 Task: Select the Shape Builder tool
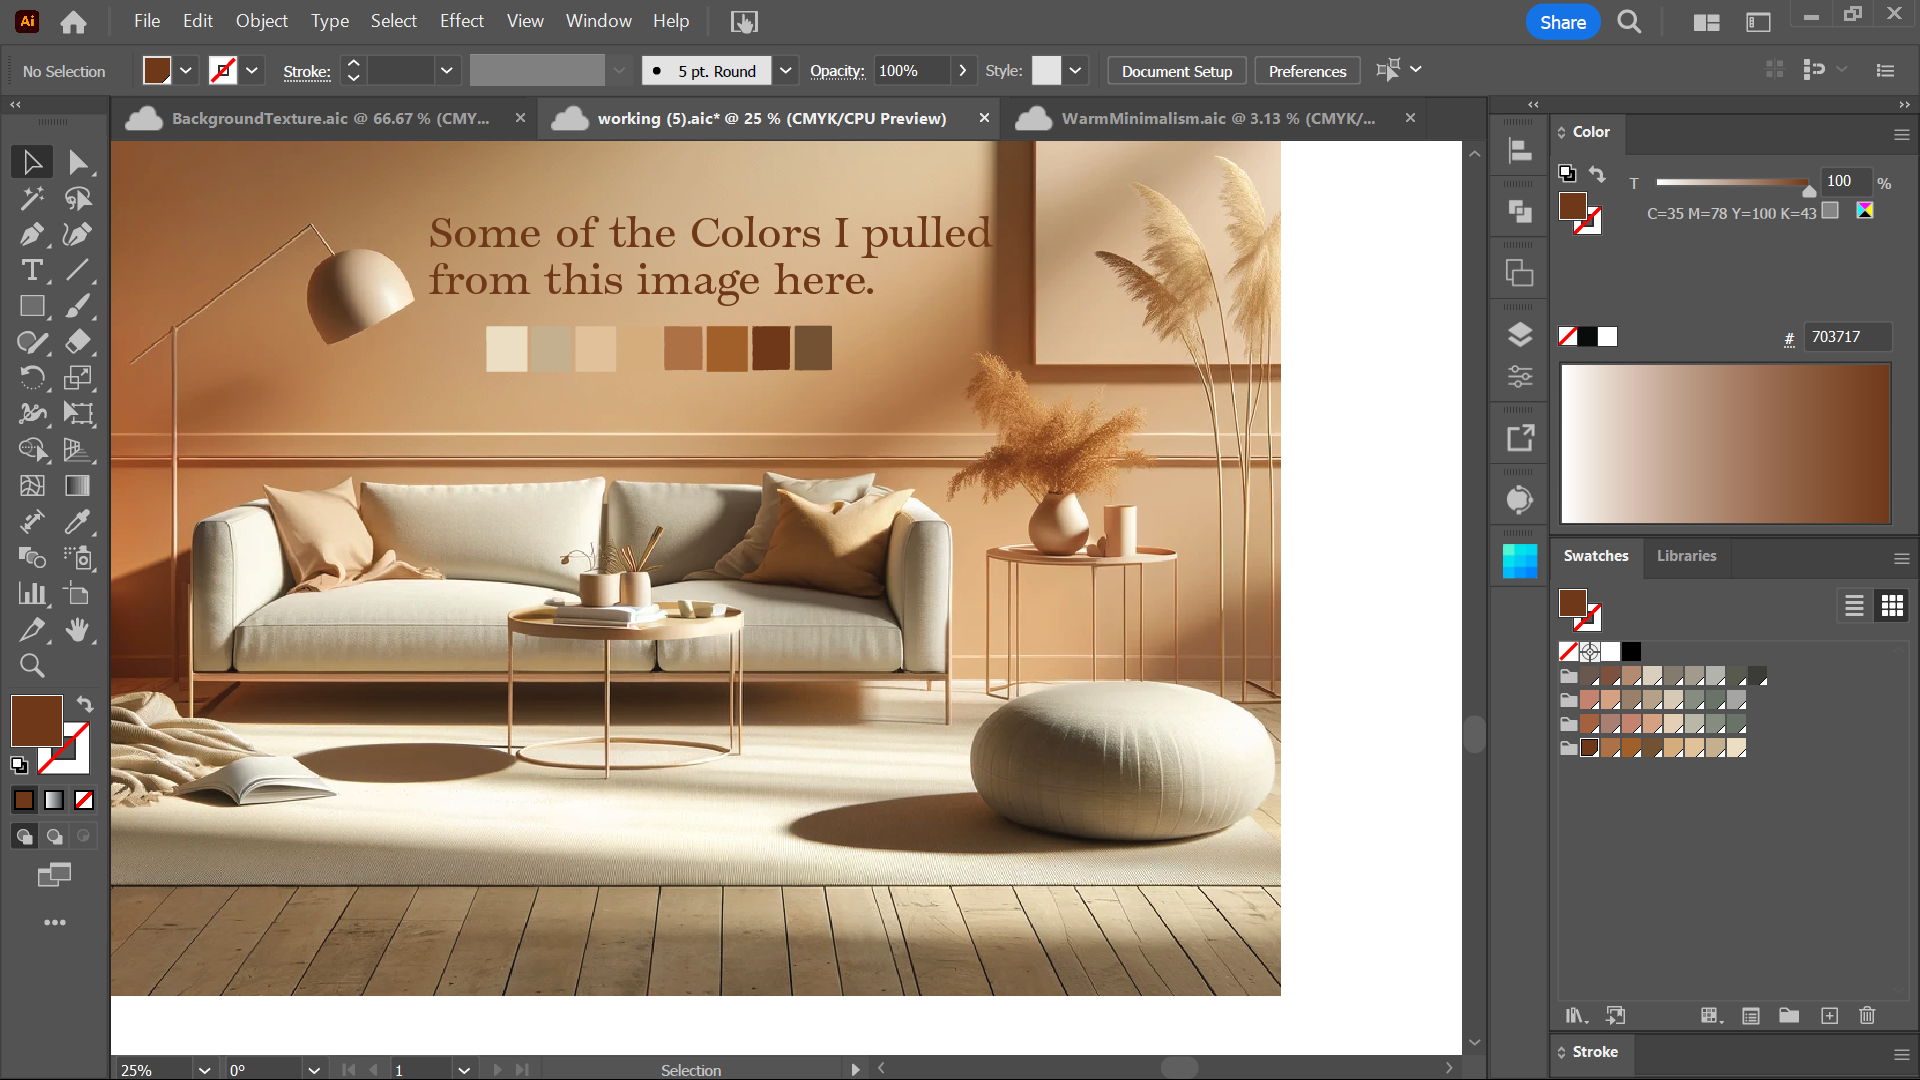click(32, 450)
